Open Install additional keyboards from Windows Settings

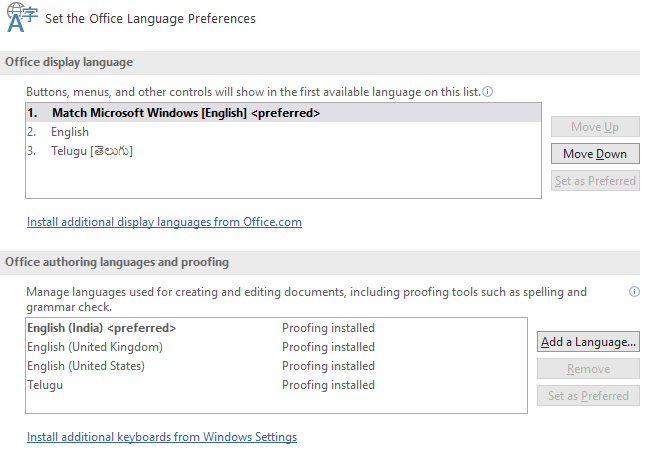click(162, 437)
